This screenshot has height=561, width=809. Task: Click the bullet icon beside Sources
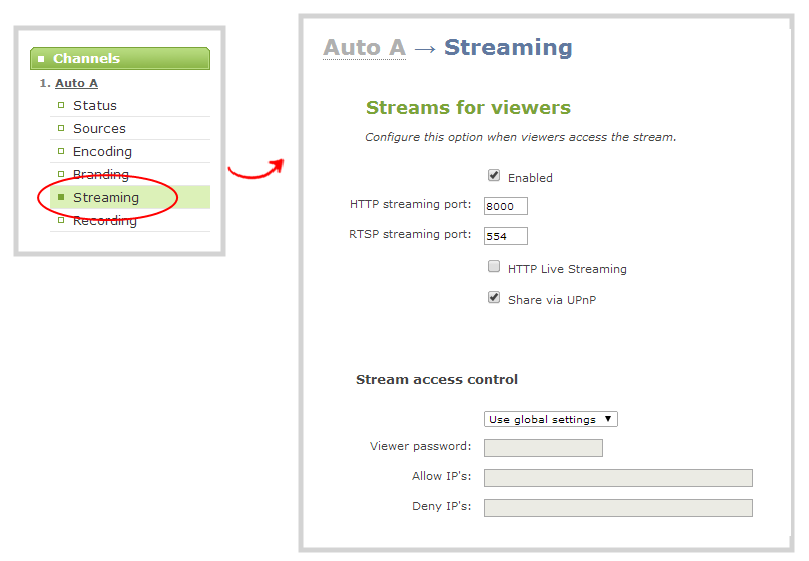[61, 128]
